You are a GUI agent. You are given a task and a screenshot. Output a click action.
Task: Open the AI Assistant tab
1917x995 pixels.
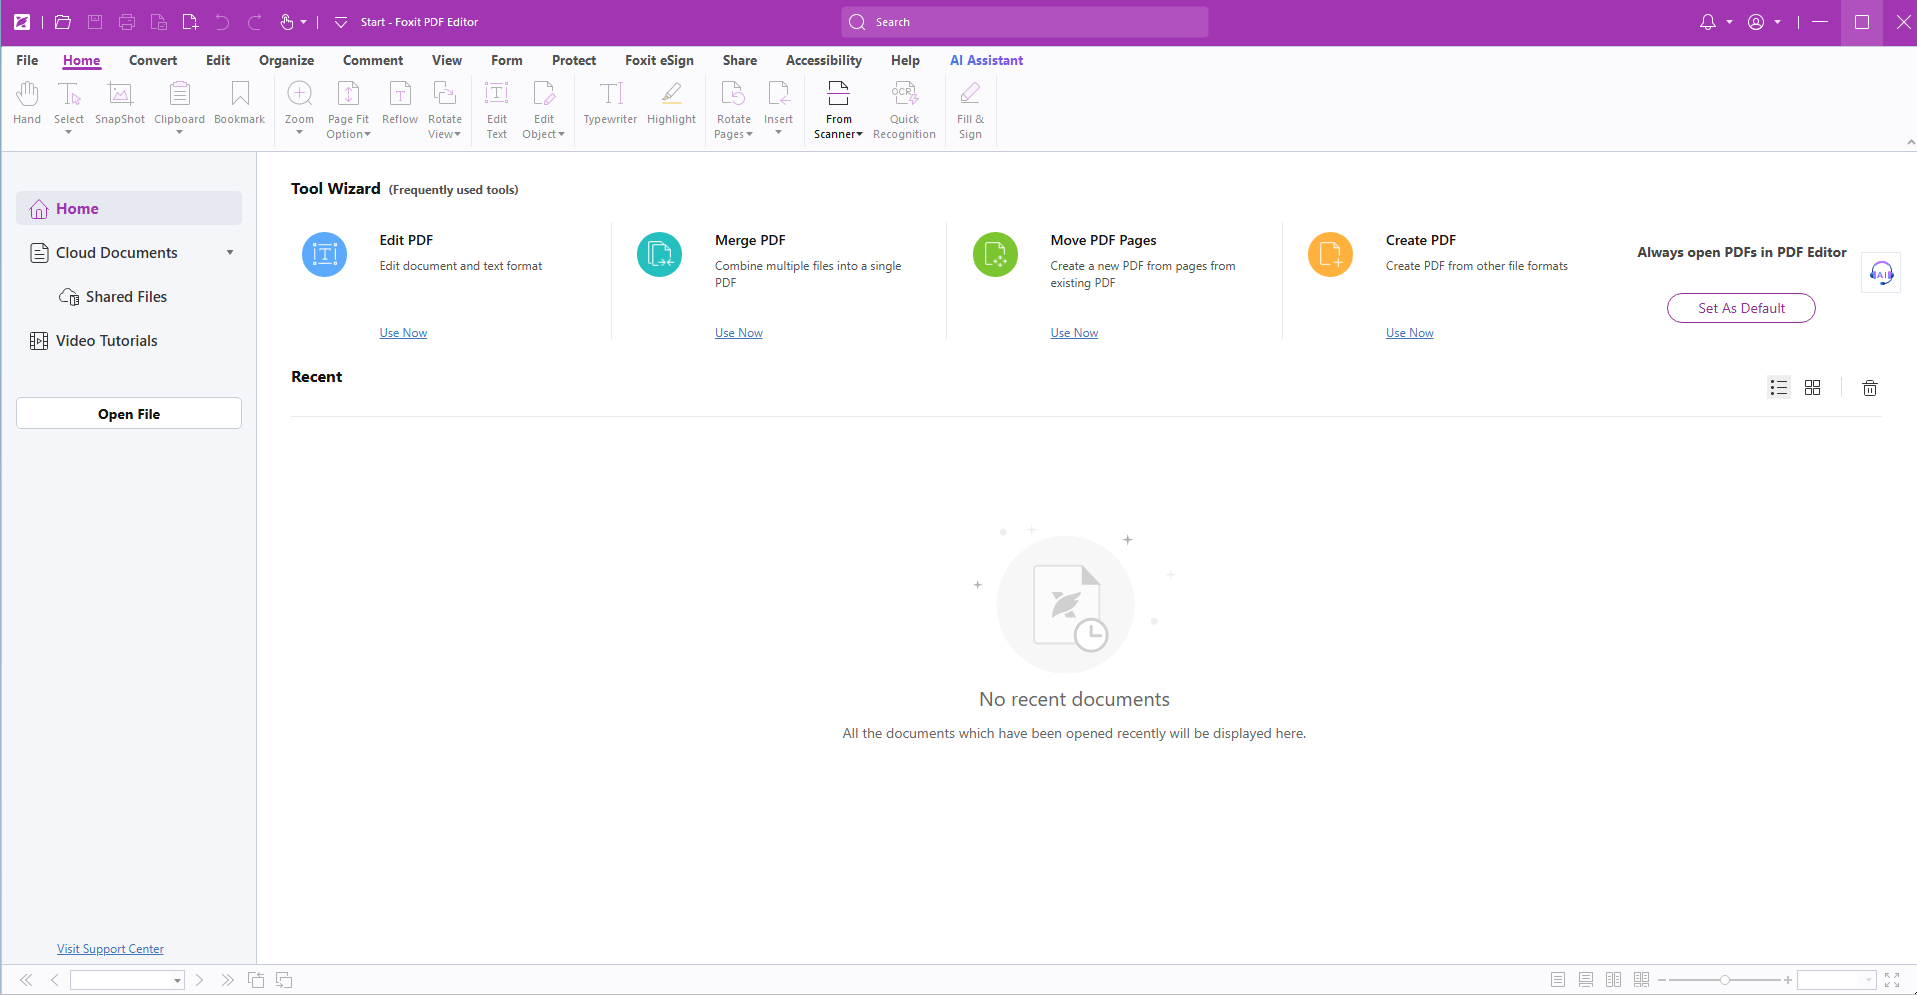point(986,60)
